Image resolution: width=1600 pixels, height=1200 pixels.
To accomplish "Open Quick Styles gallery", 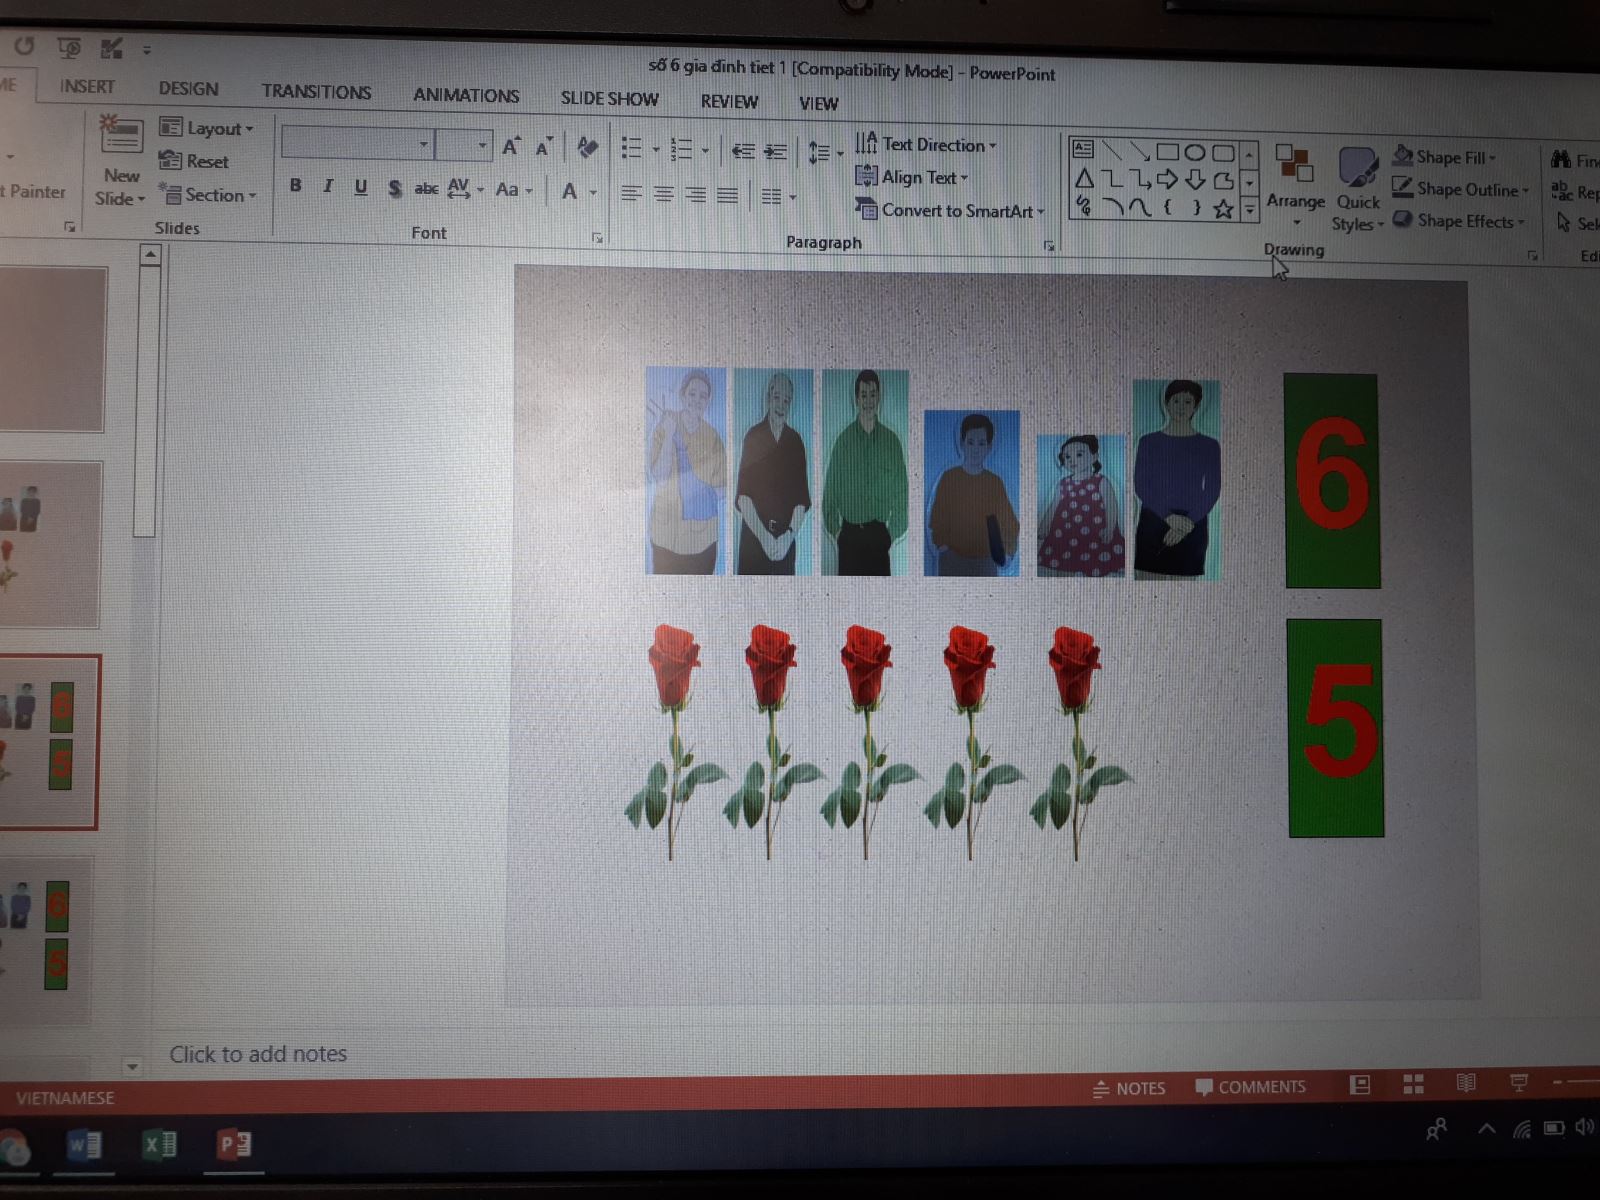I will coord(1358,185).
